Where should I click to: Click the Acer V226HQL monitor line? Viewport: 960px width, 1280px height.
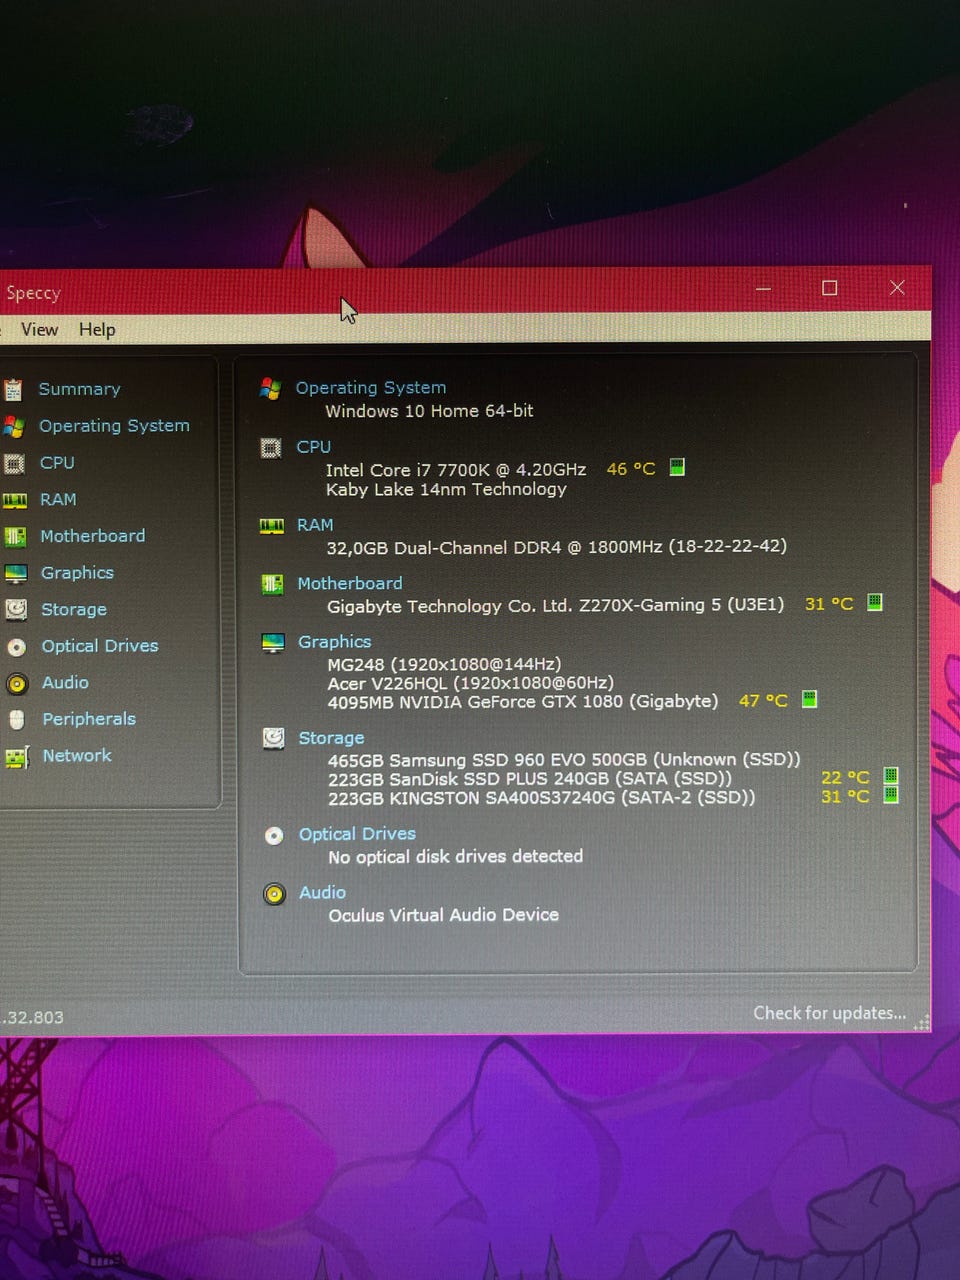470,683
